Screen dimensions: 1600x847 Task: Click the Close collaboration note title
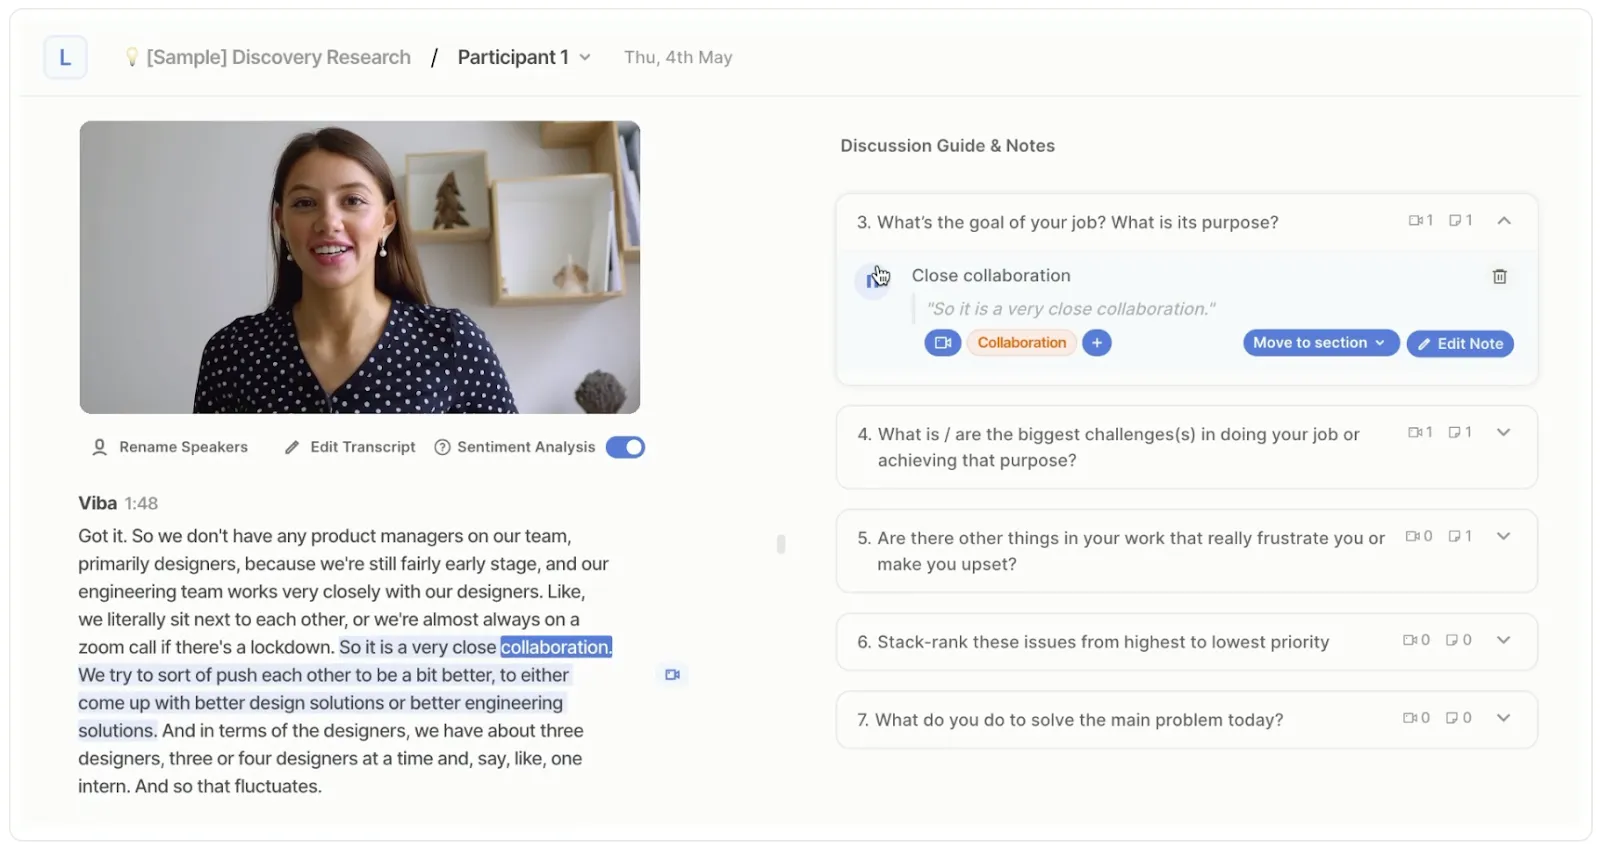coord(991,275)
